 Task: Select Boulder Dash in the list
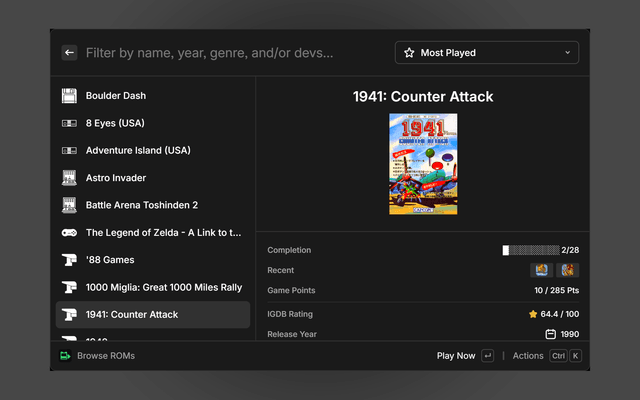(153, 96)
